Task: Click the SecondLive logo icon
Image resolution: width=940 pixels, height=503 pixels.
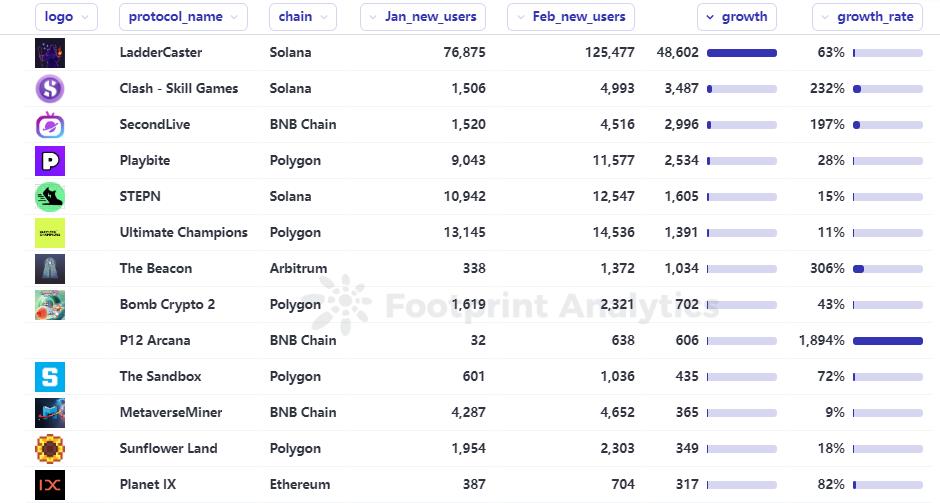Action: point(49,125)
